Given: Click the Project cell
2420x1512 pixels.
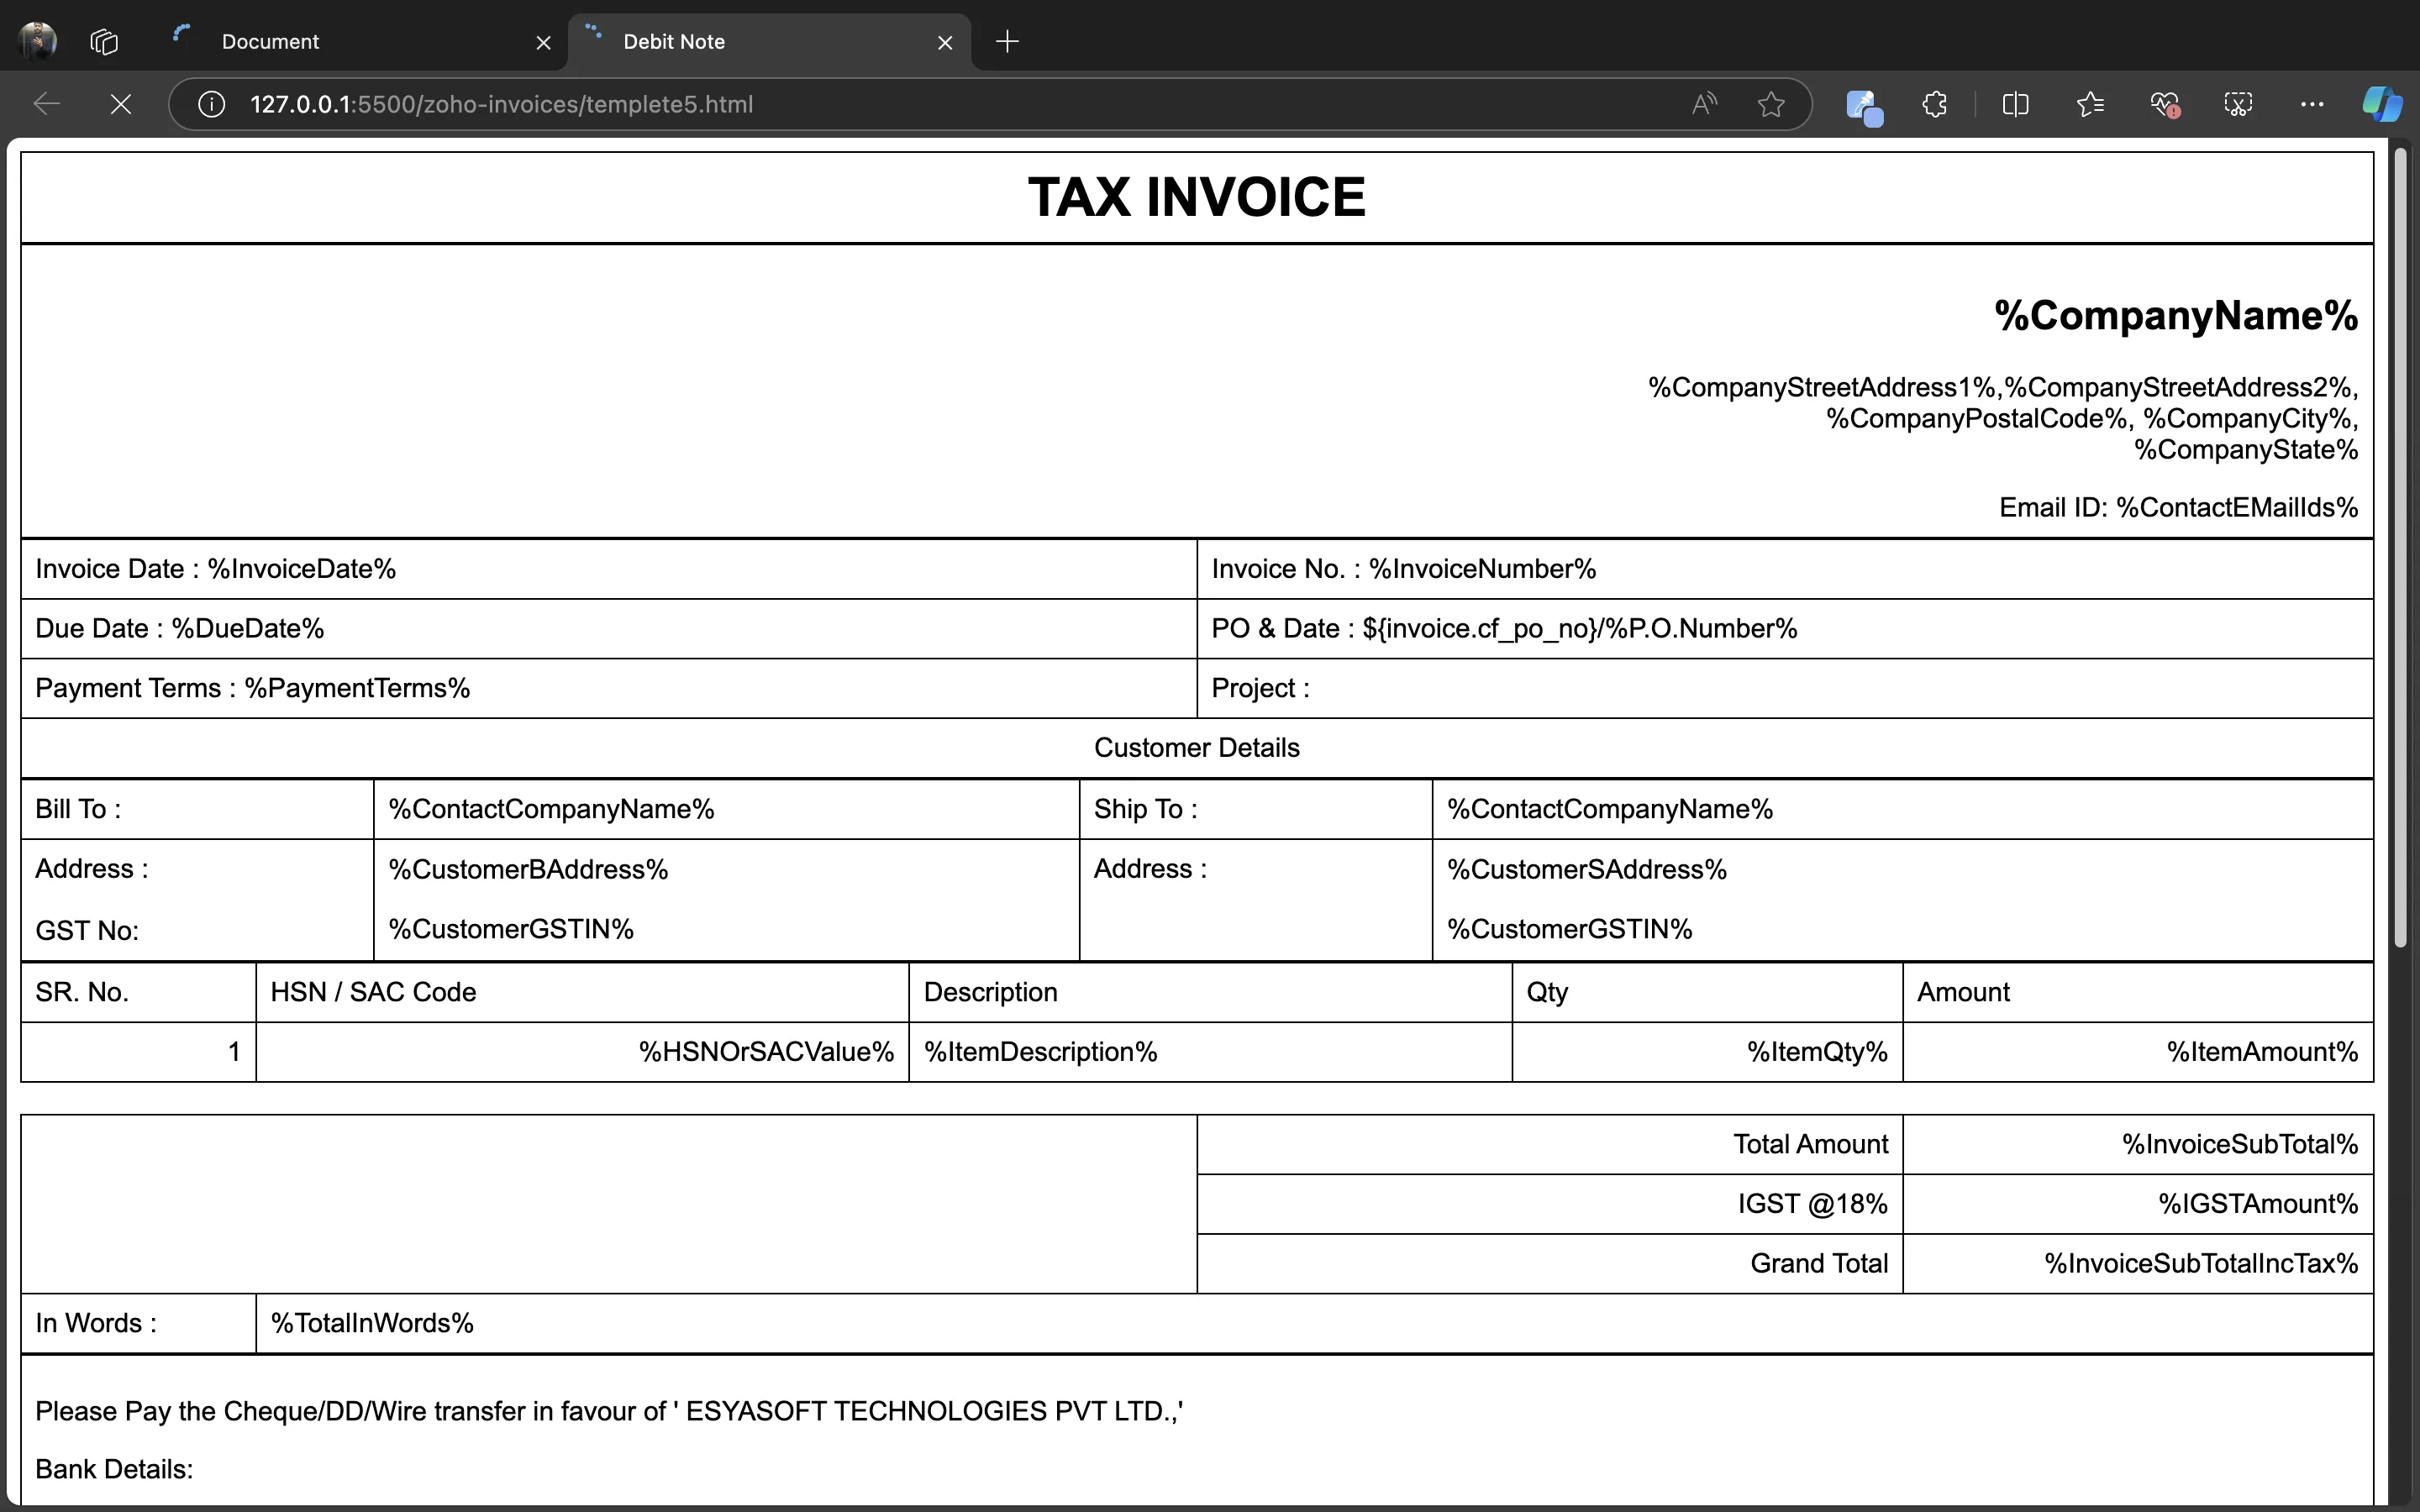Looking at the screenshot, I should tap(1785, 688).
